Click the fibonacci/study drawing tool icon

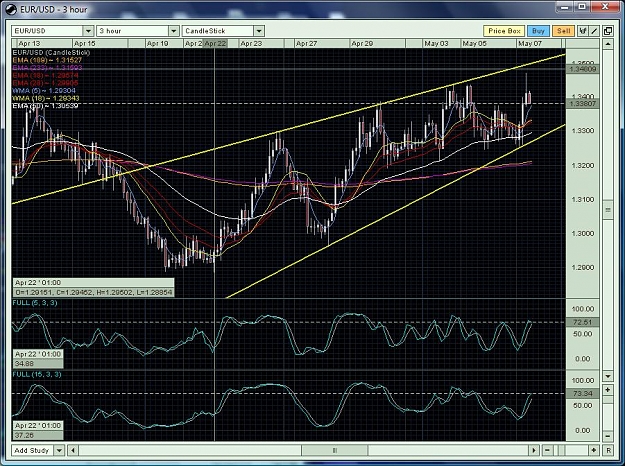583,31
